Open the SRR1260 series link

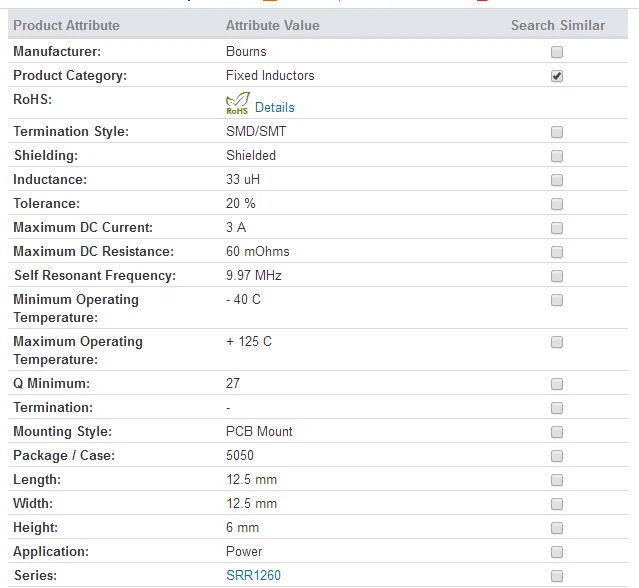[x=253, y=575]
